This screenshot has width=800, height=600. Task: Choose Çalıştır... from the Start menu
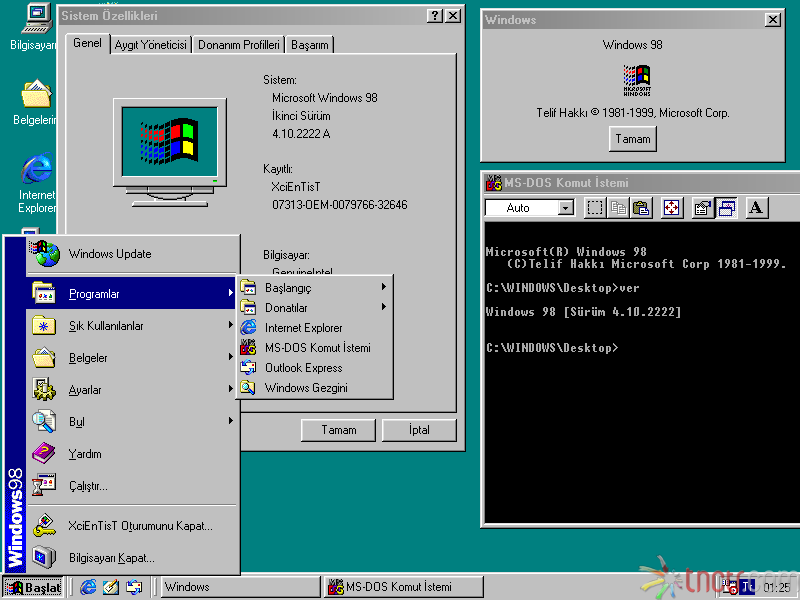(88, 486)
